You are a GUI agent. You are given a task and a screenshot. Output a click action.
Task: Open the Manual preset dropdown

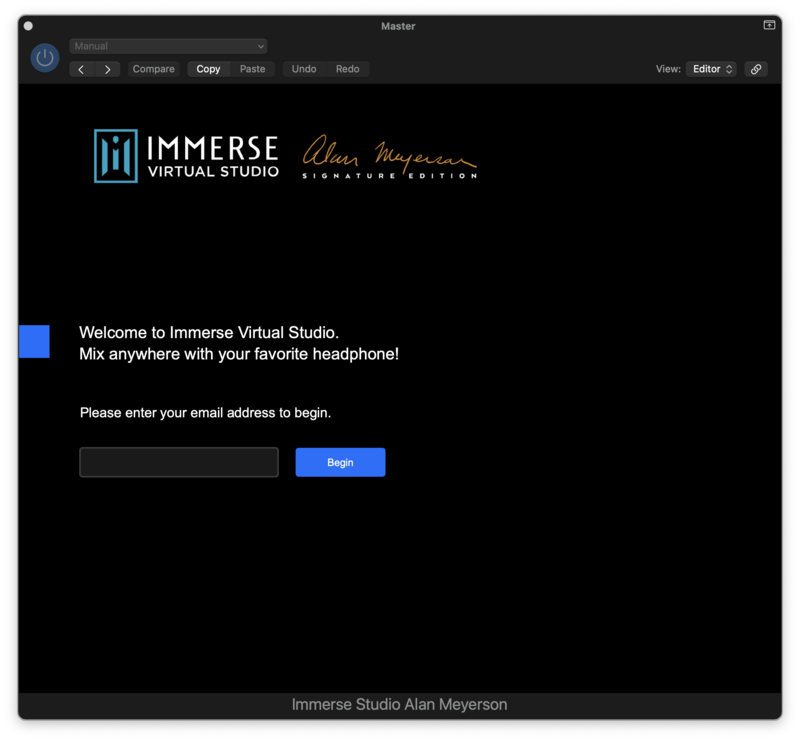point(168,46)
